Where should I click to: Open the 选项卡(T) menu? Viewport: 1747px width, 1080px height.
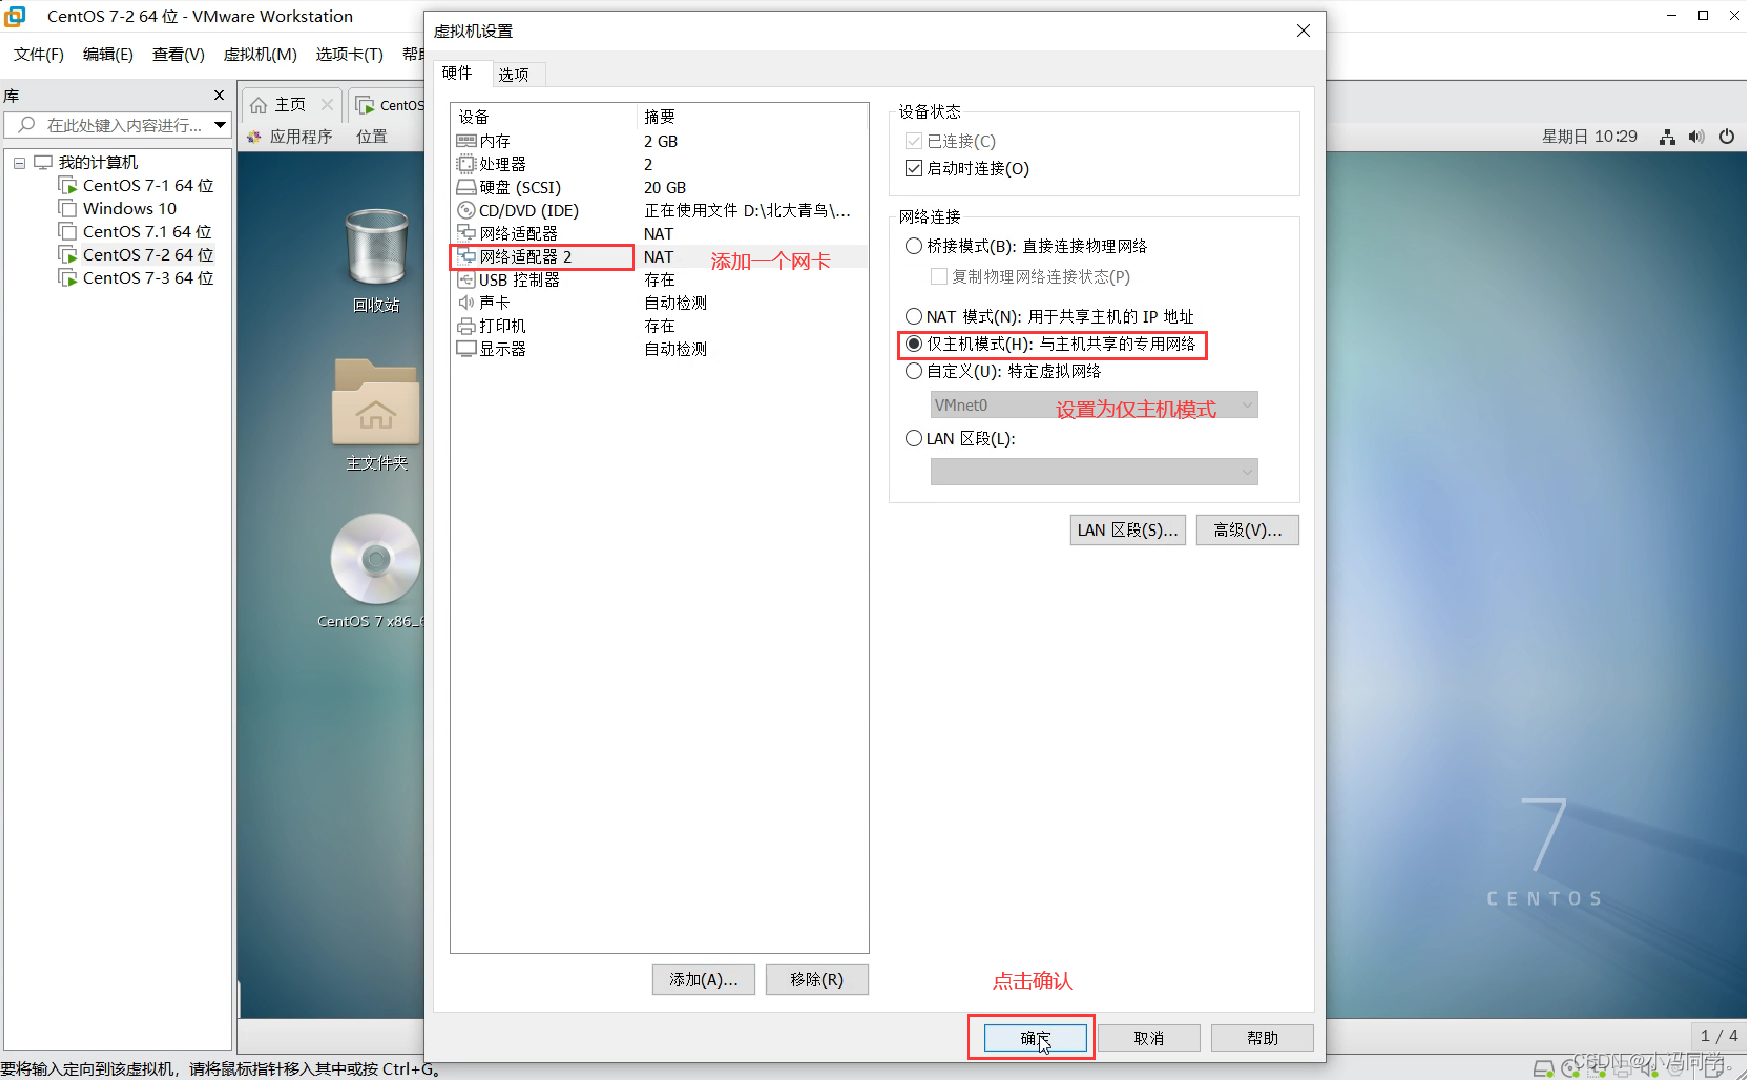point(349,54)
